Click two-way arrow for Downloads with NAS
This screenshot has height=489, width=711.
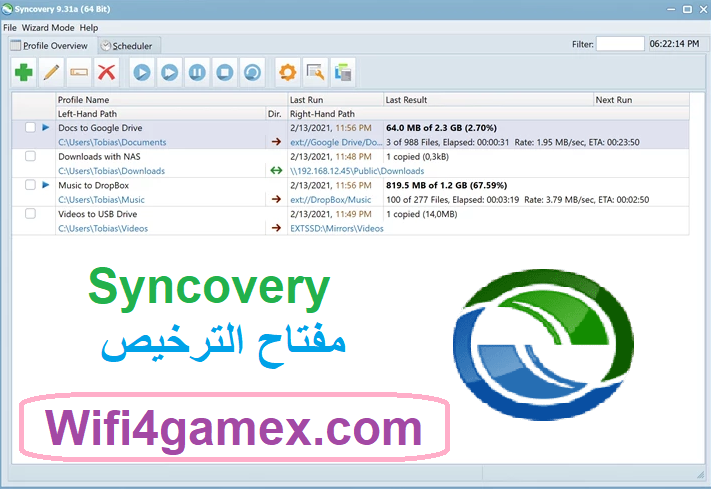coord(276,171)
